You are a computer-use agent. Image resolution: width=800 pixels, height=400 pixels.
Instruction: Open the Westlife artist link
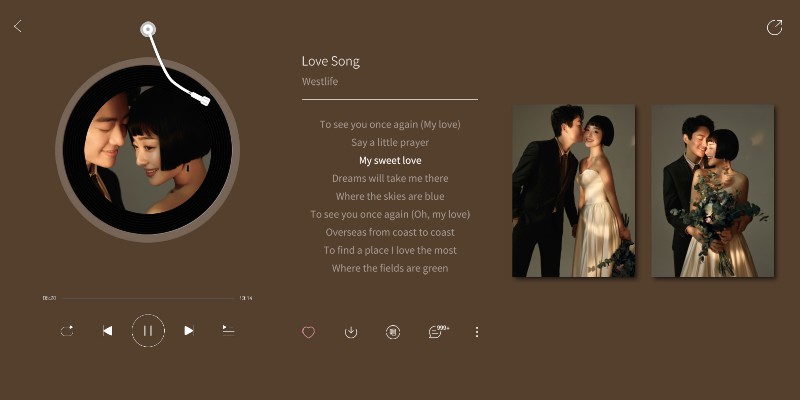pyautogui.click(x=320, y=81)
